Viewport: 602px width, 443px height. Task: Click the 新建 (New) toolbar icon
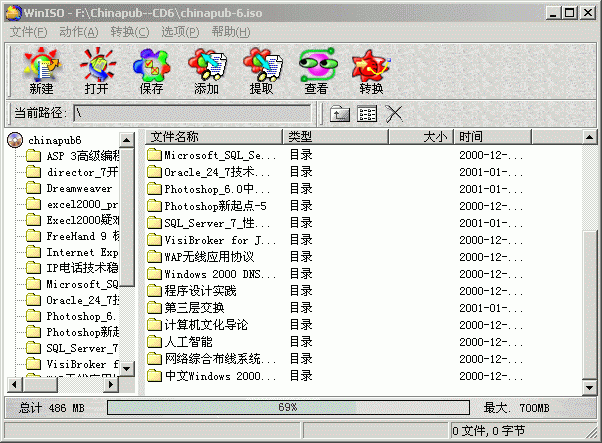[41, 71]
